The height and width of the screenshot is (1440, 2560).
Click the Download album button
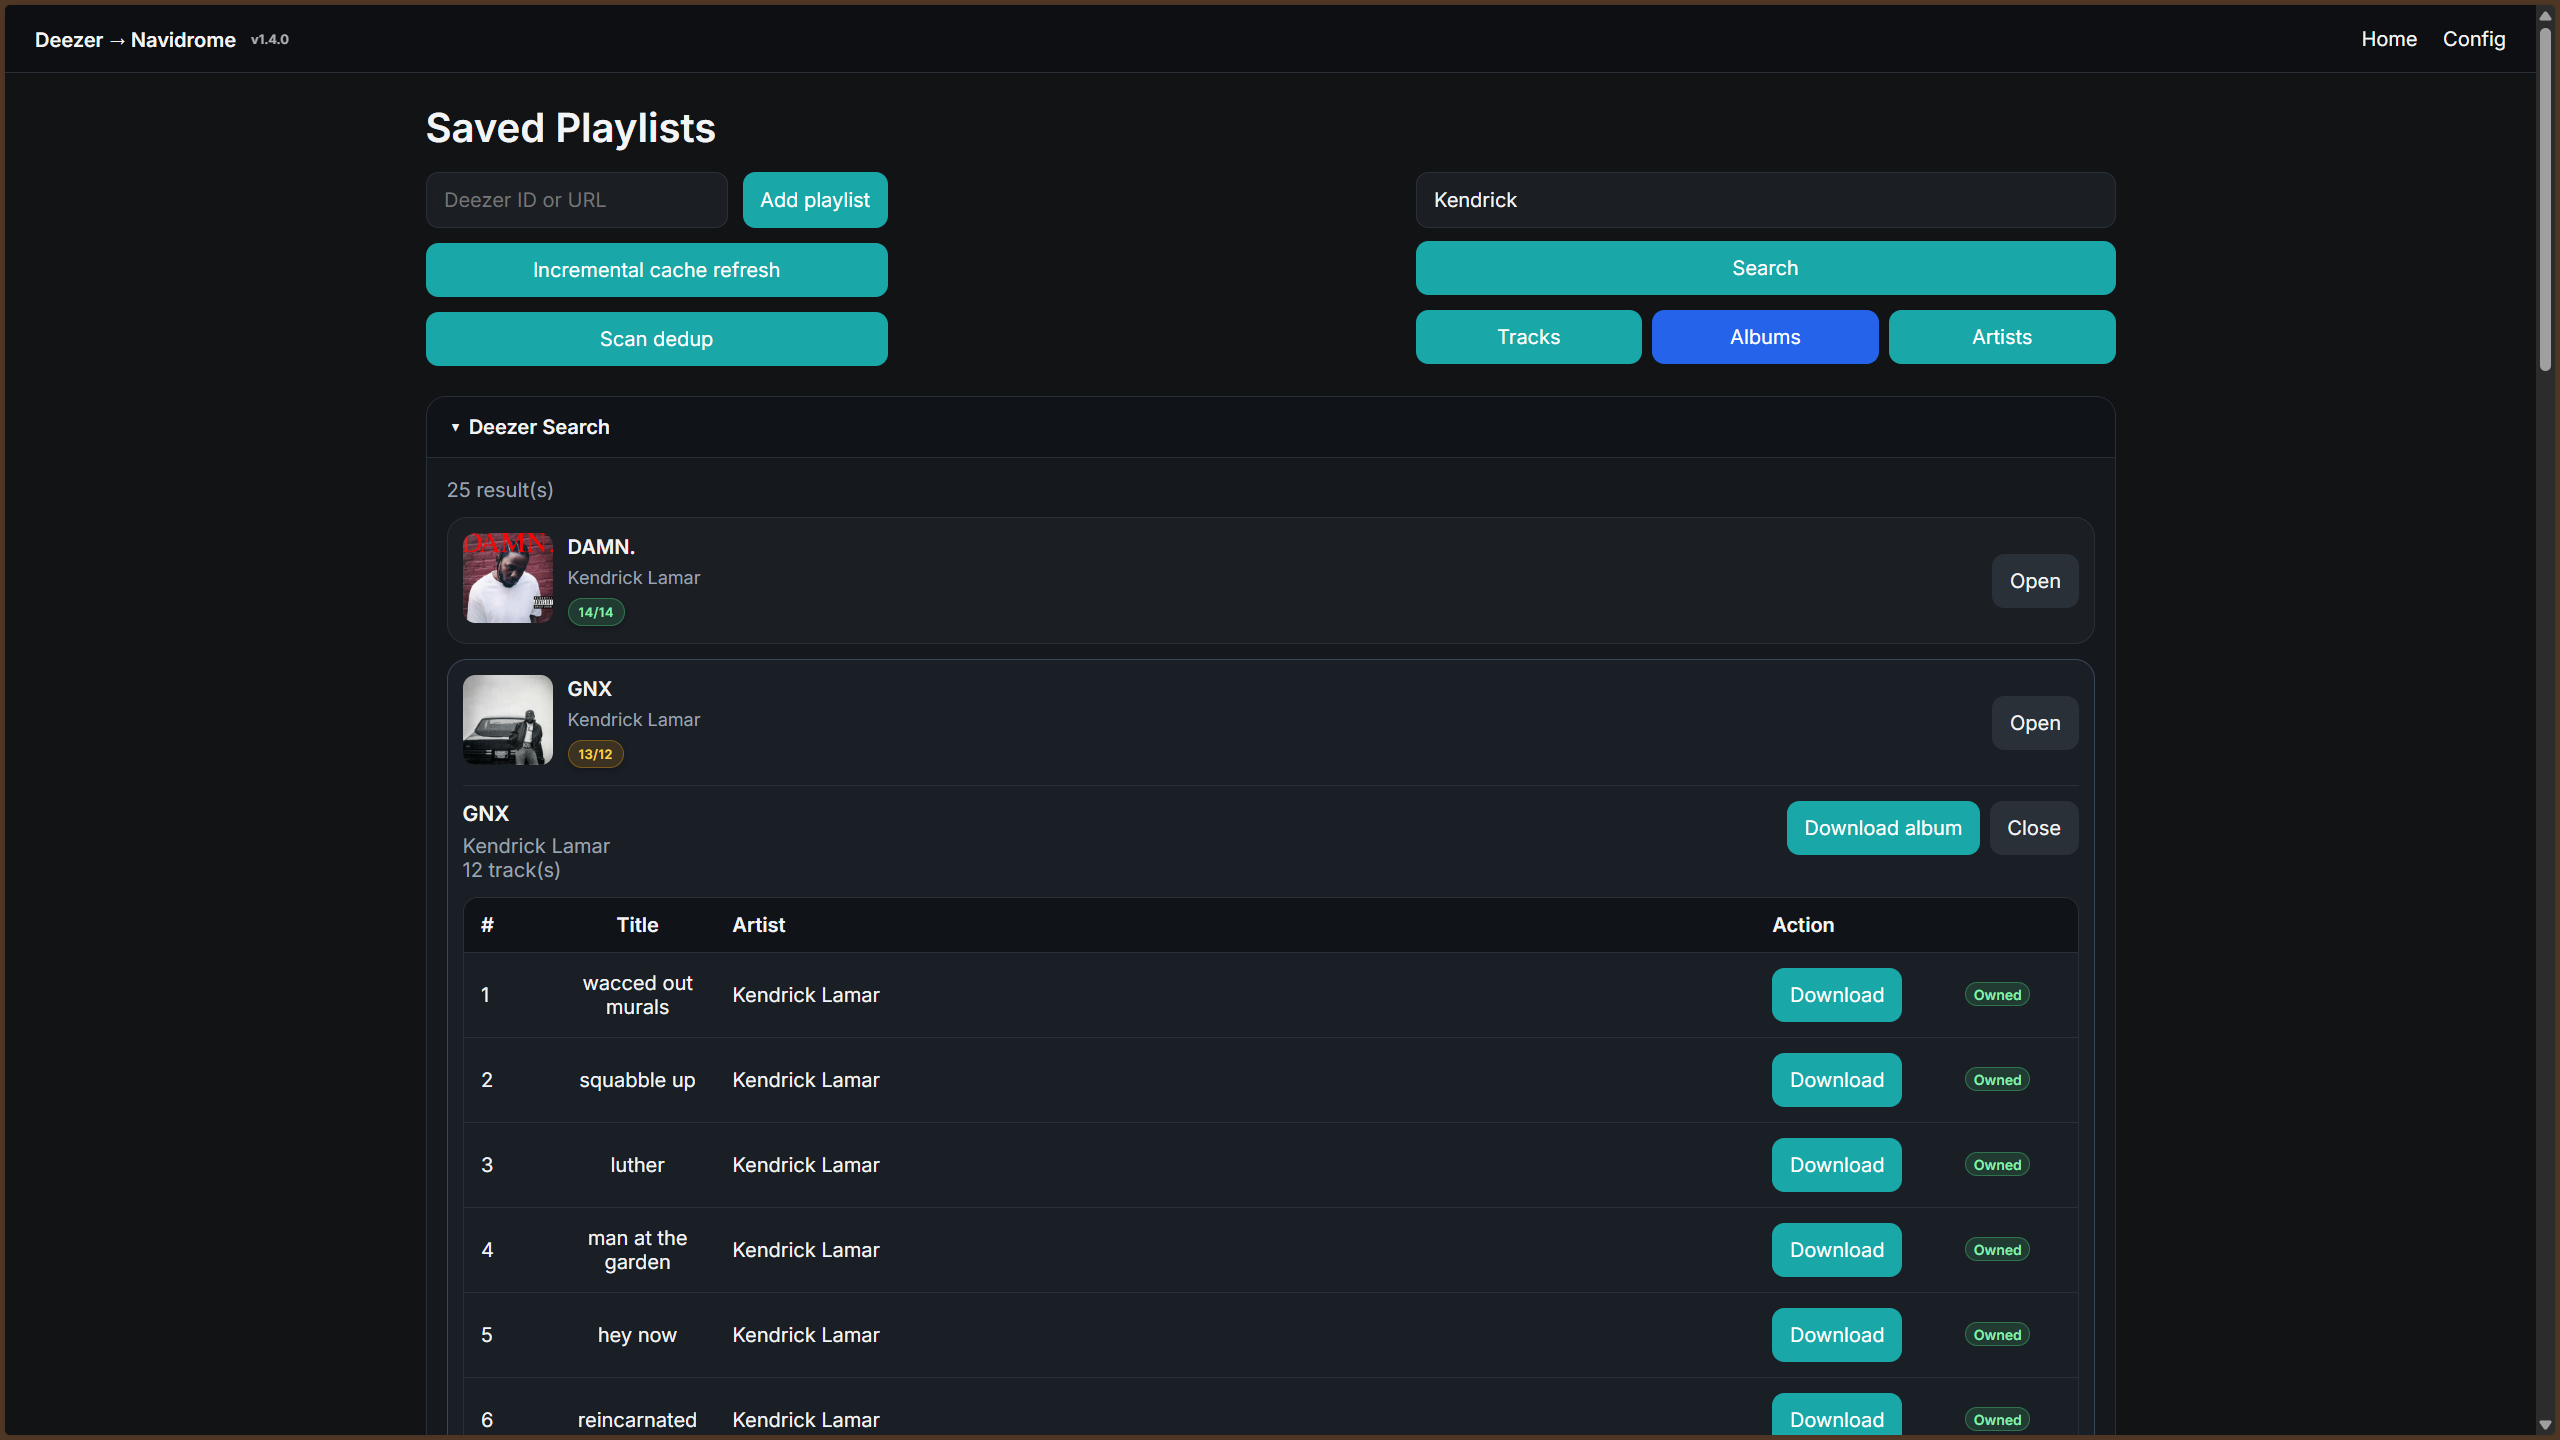[x=1883, y=828]
